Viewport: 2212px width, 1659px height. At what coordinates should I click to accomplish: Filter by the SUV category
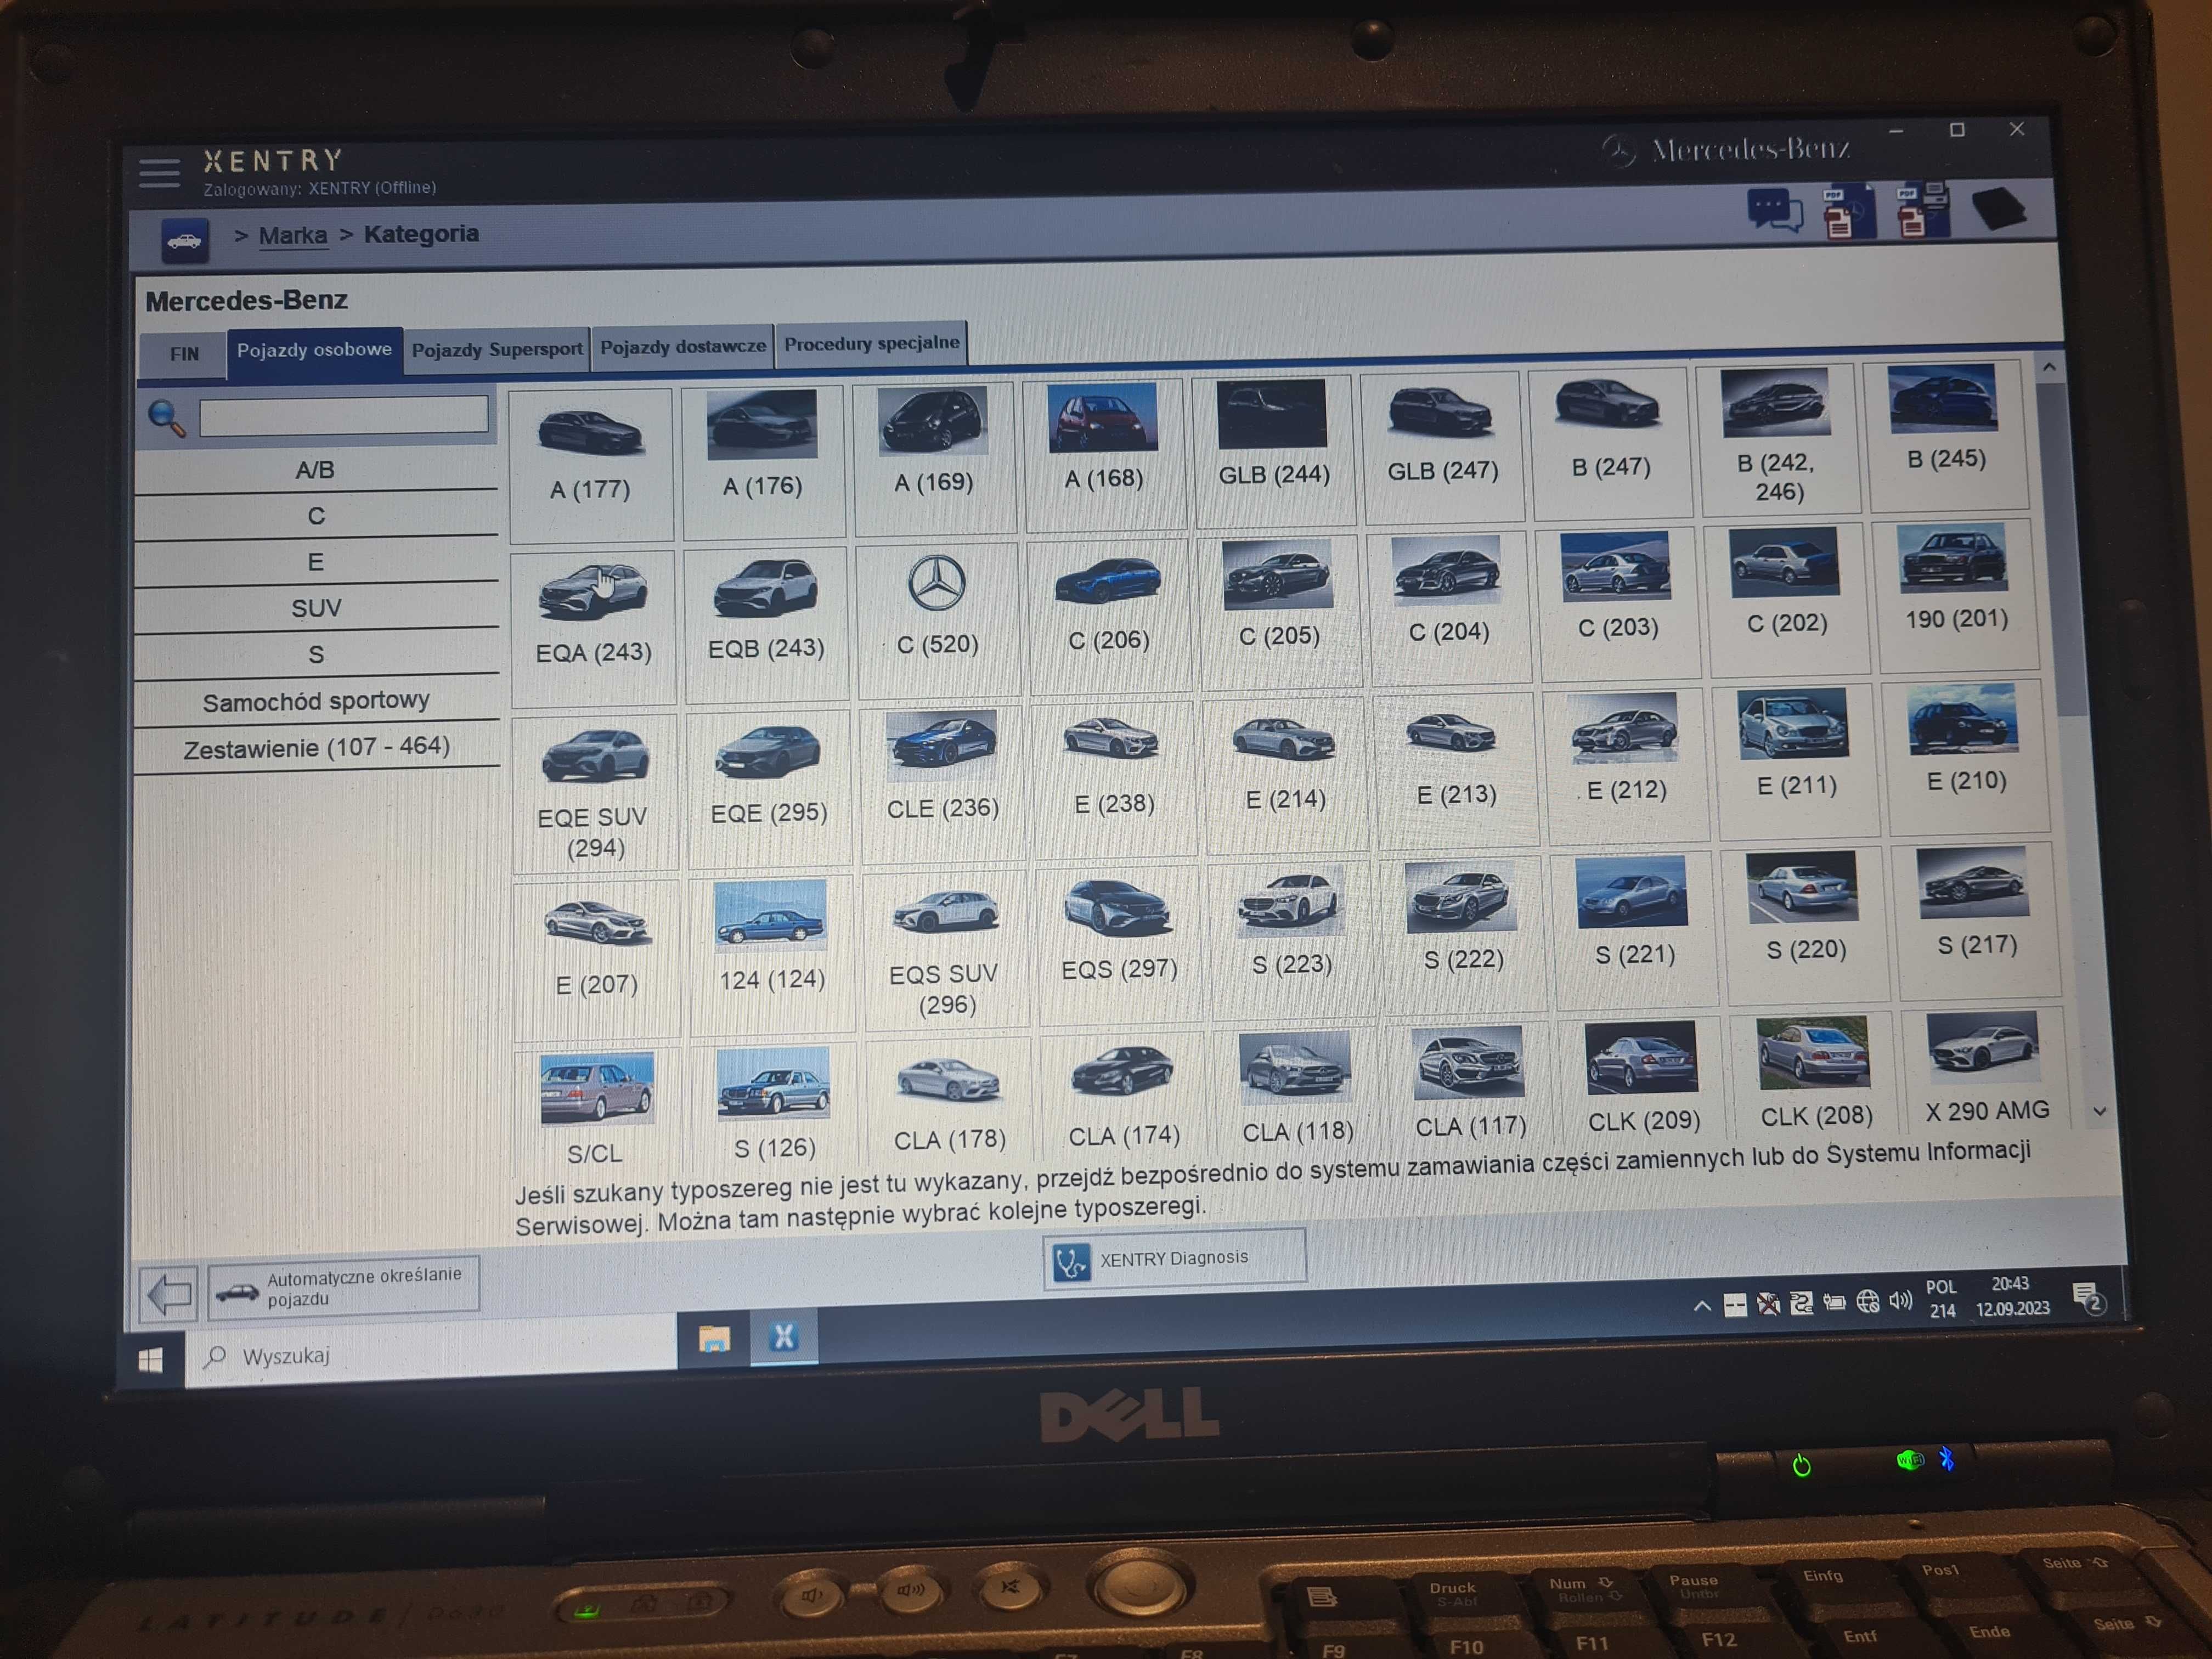316,608
